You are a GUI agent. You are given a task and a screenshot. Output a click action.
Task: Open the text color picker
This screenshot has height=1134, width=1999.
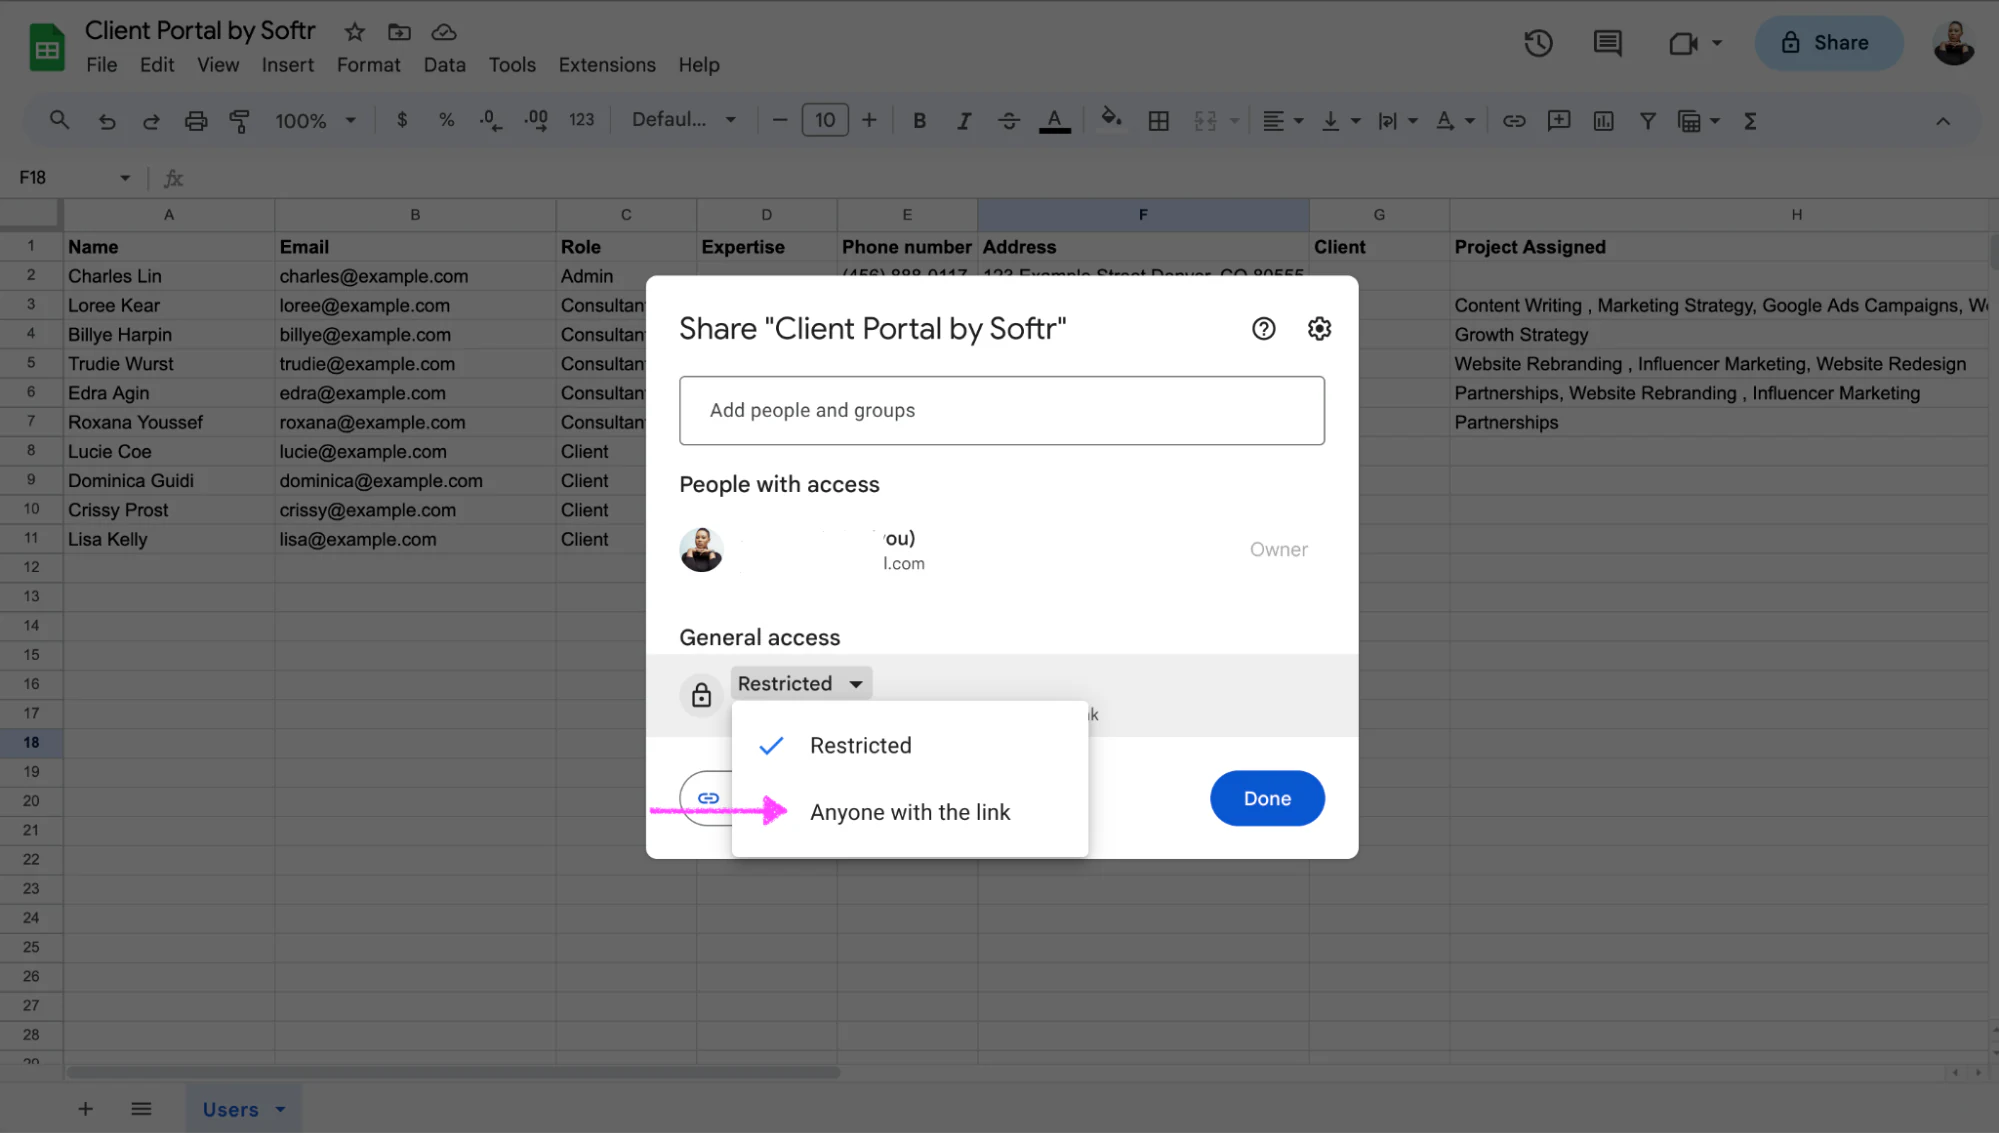[x=1054, y=121]
